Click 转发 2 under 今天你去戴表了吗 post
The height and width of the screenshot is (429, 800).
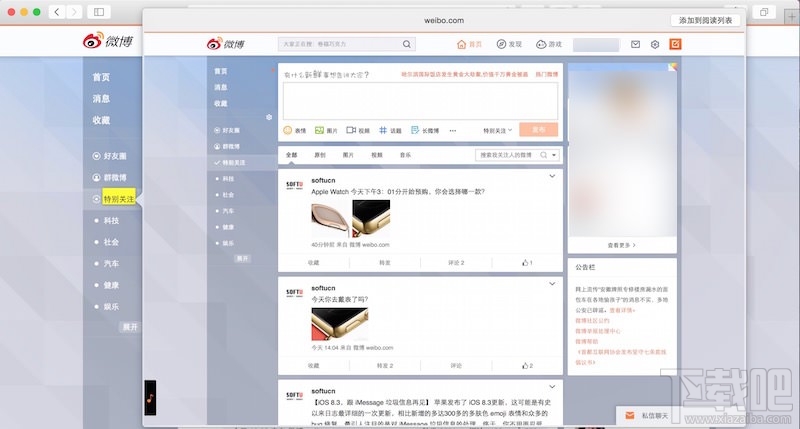point(385,366)
